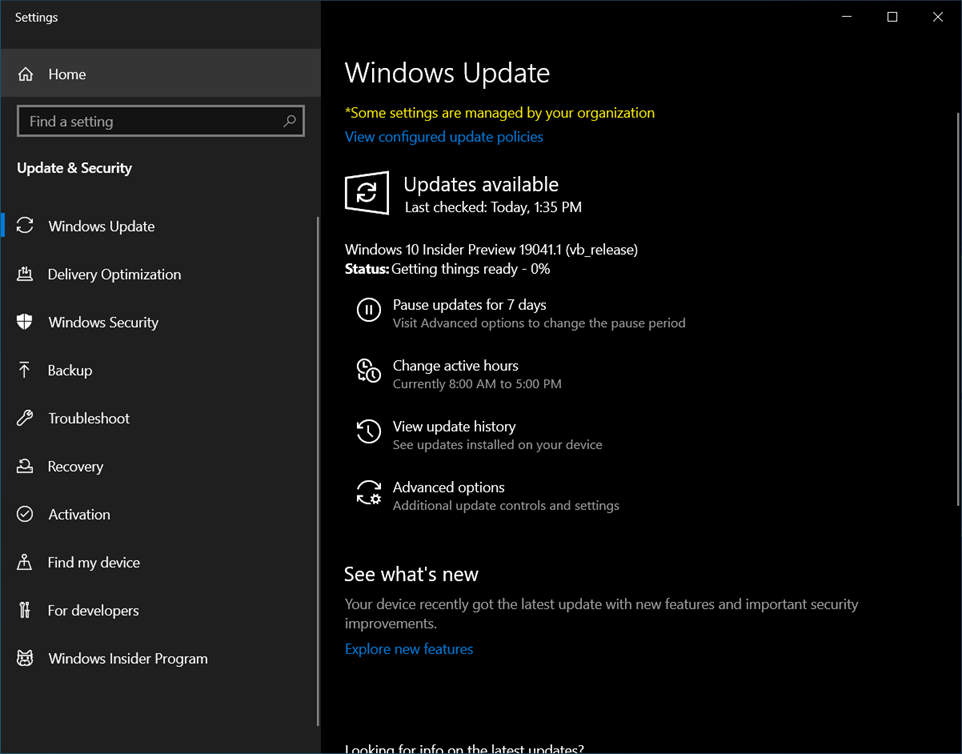
Task: Open For developers settings
Action: 160,610
